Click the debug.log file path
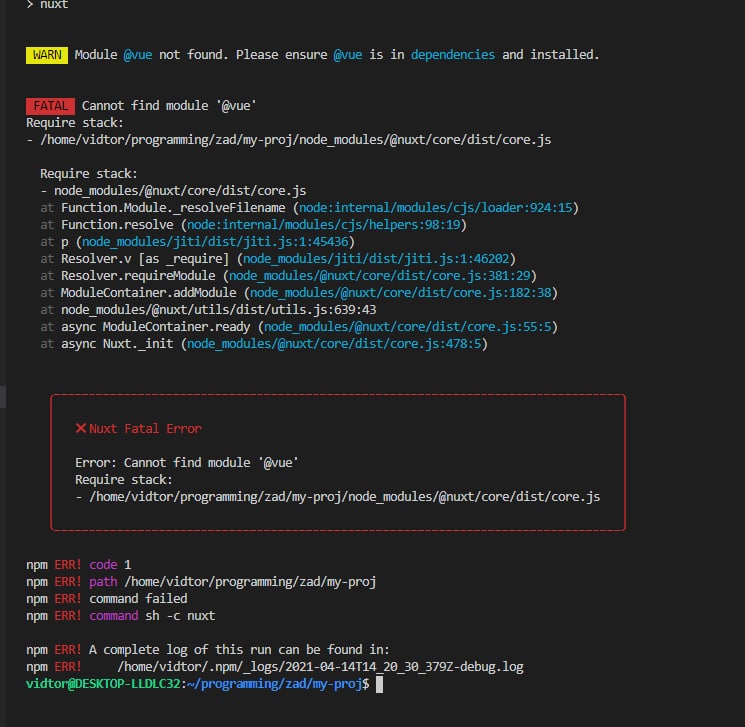Viewport: 745px width, 727px height. 320,667
